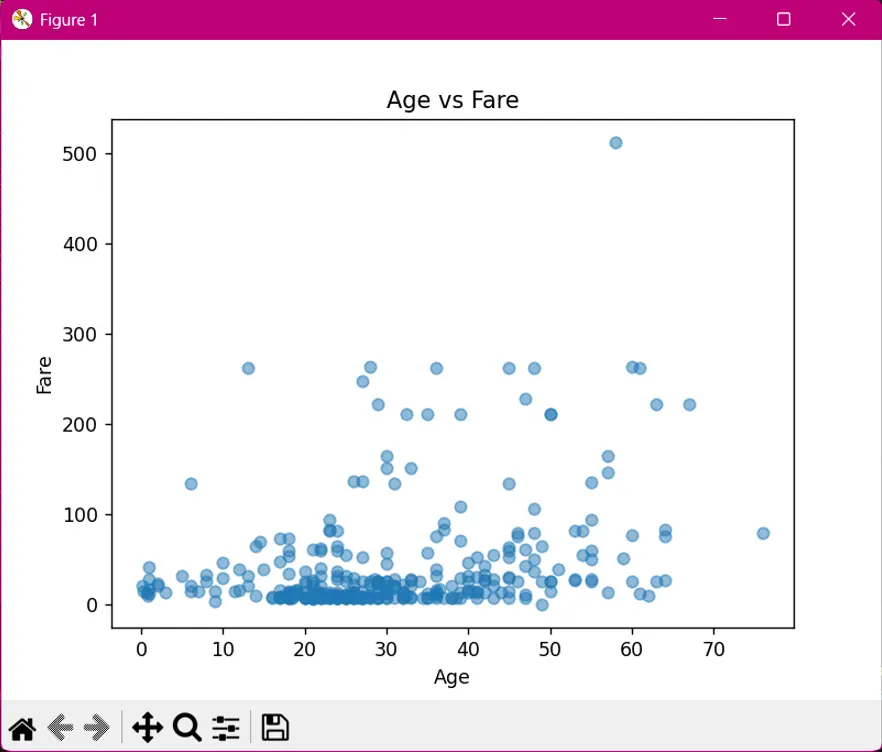
Task: Activate the Zoom to rectangle tool
Action: coord(187,727)
